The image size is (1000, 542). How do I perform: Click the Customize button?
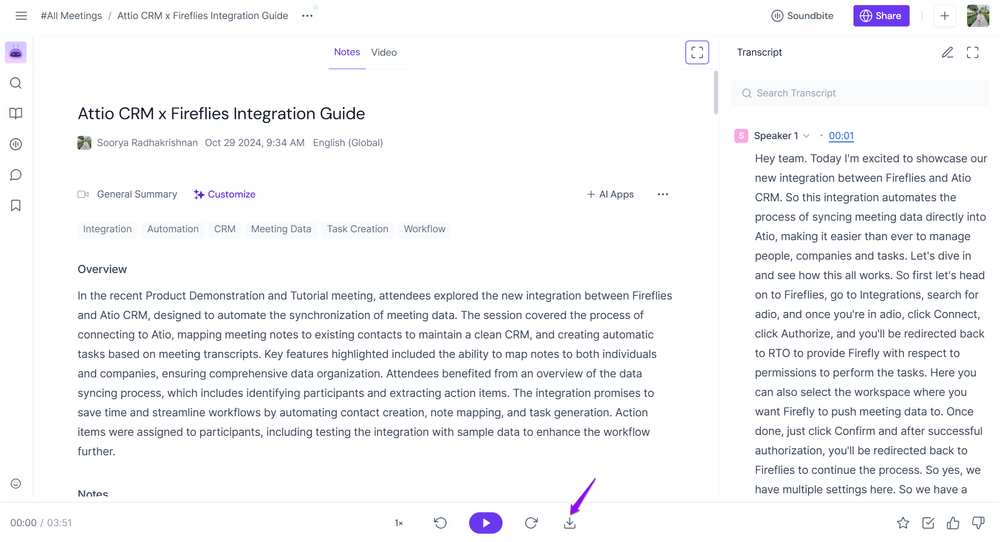click(x=224, y=194)
